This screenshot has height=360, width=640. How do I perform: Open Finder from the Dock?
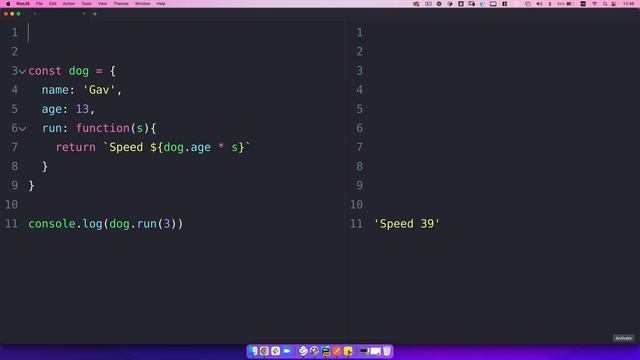tap(253, 351)
